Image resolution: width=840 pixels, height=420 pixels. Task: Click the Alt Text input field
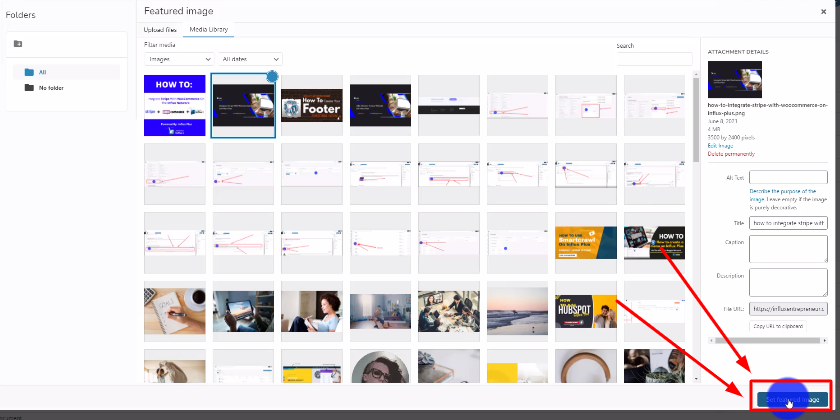pyautogui.click(x=788, y=177)
